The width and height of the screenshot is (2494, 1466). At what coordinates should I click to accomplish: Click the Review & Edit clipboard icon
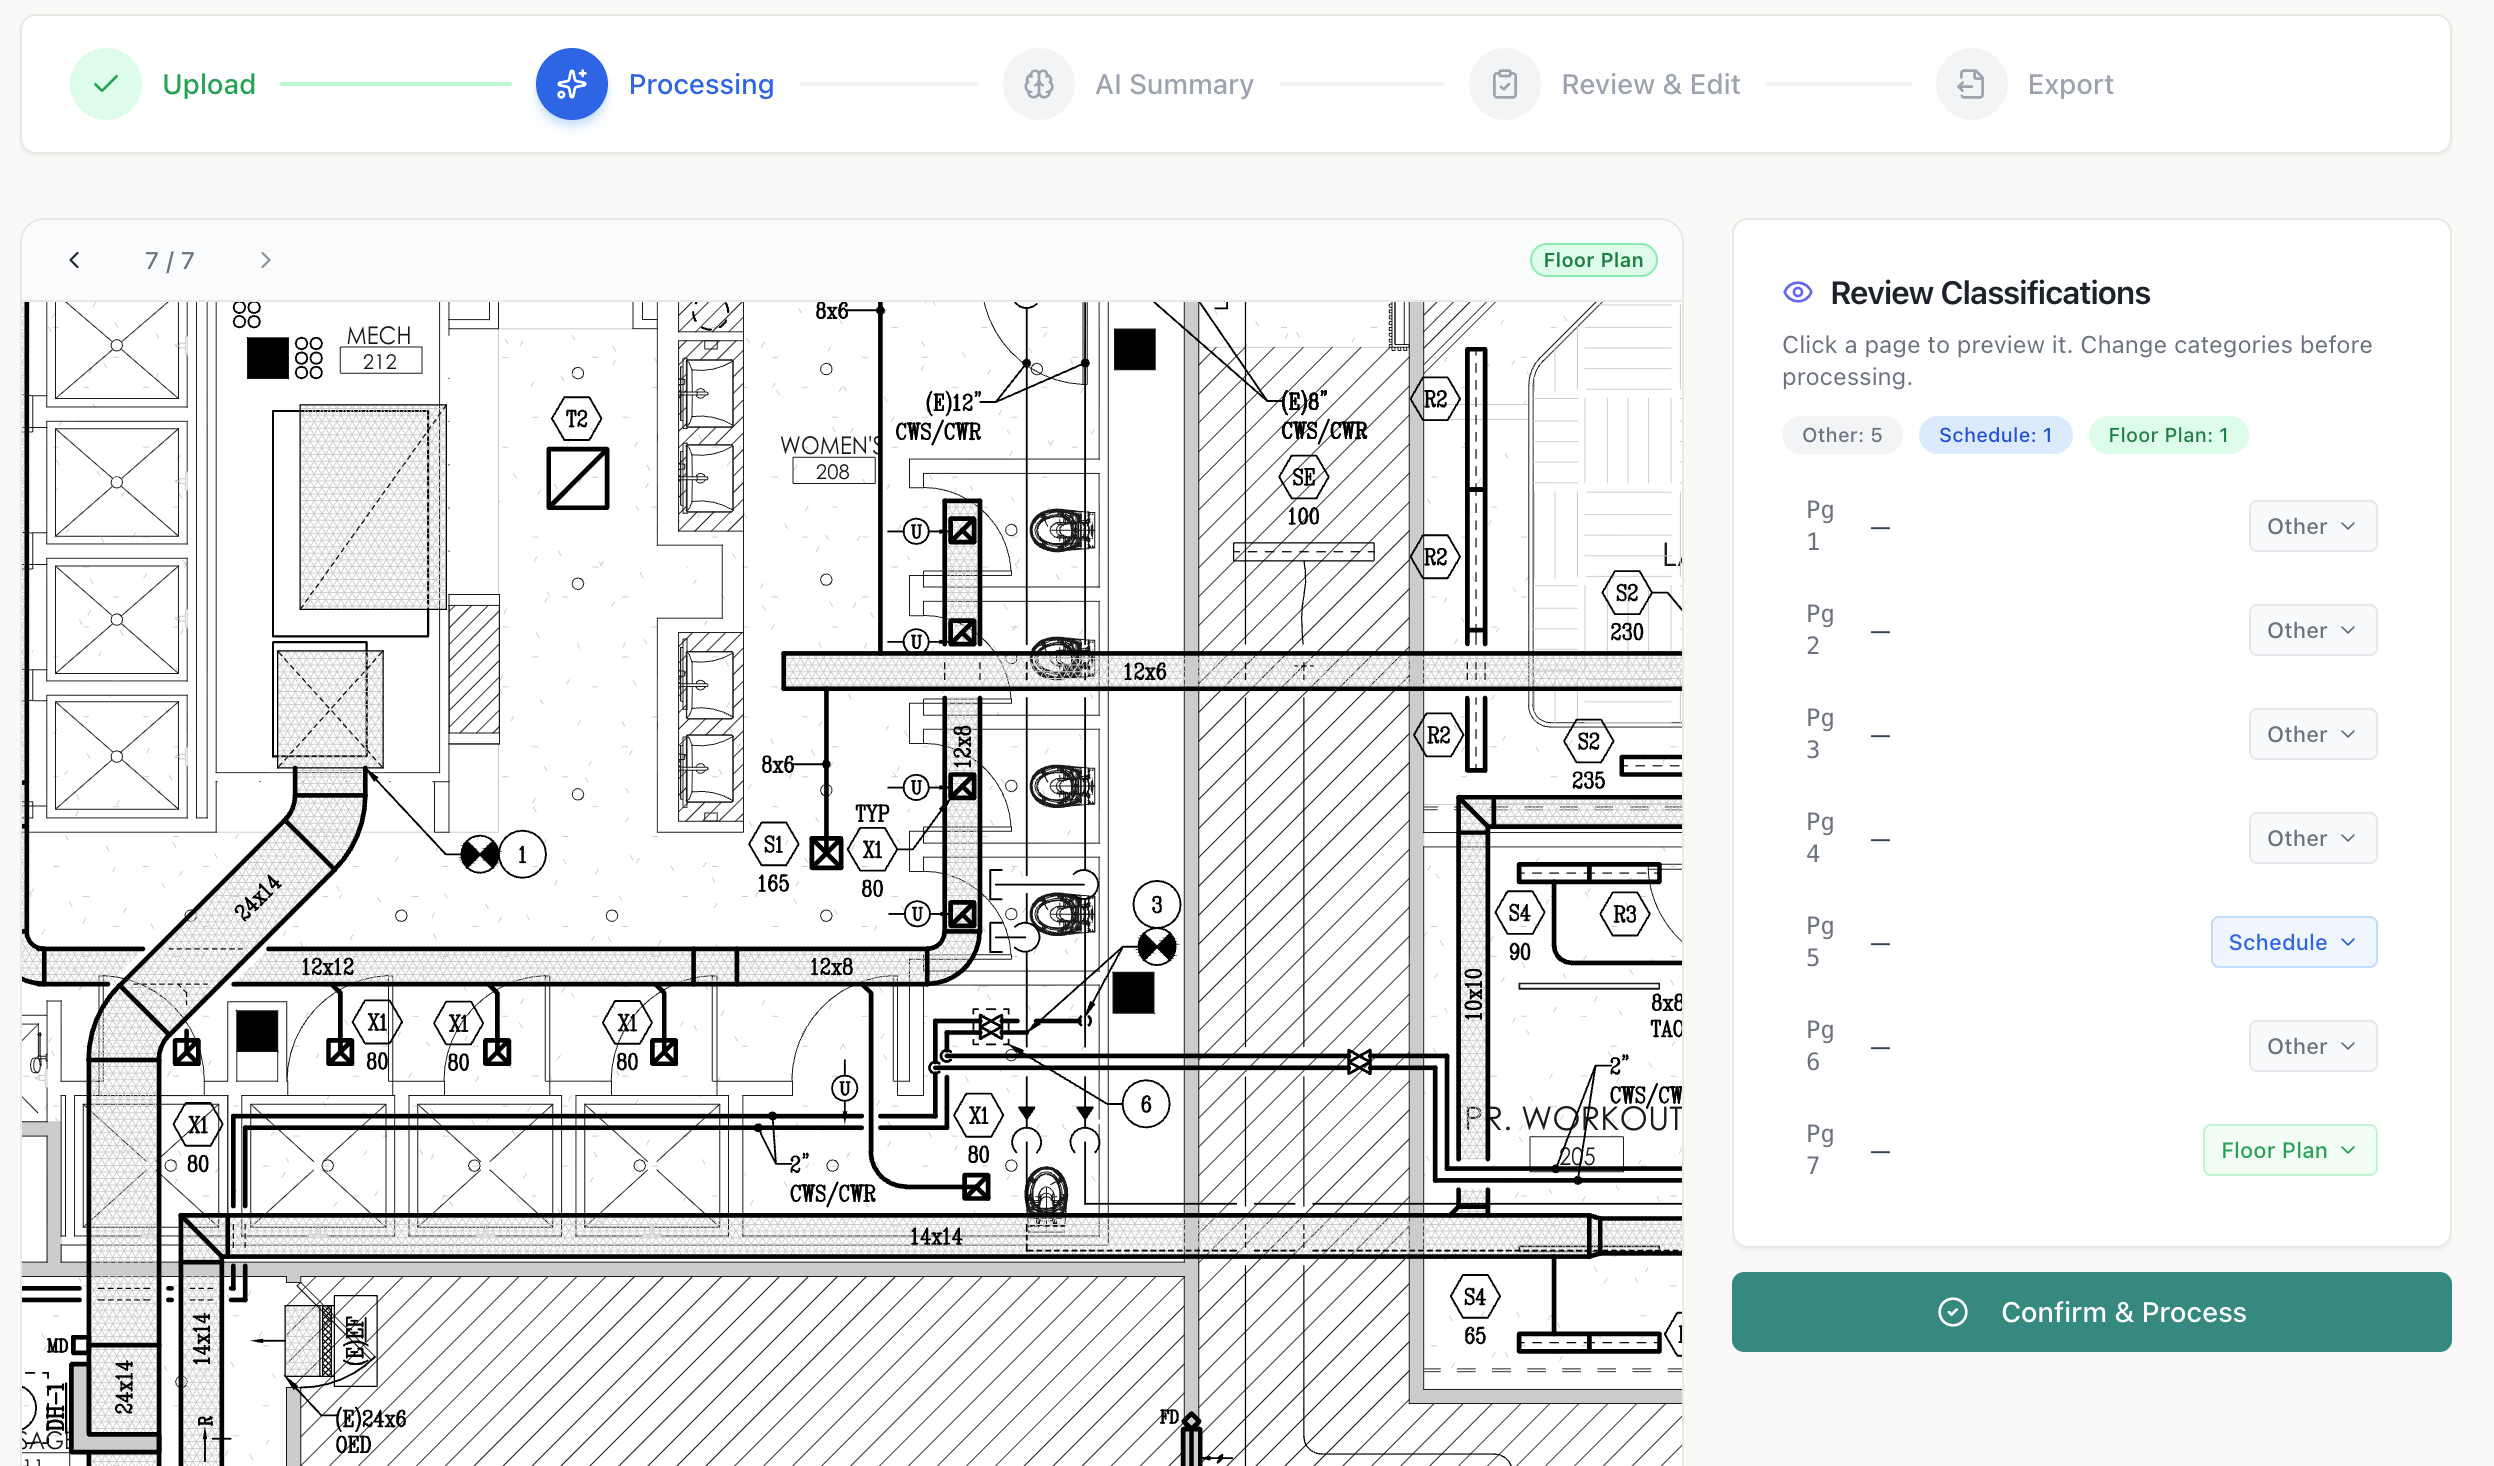[x=1504, y=83]
